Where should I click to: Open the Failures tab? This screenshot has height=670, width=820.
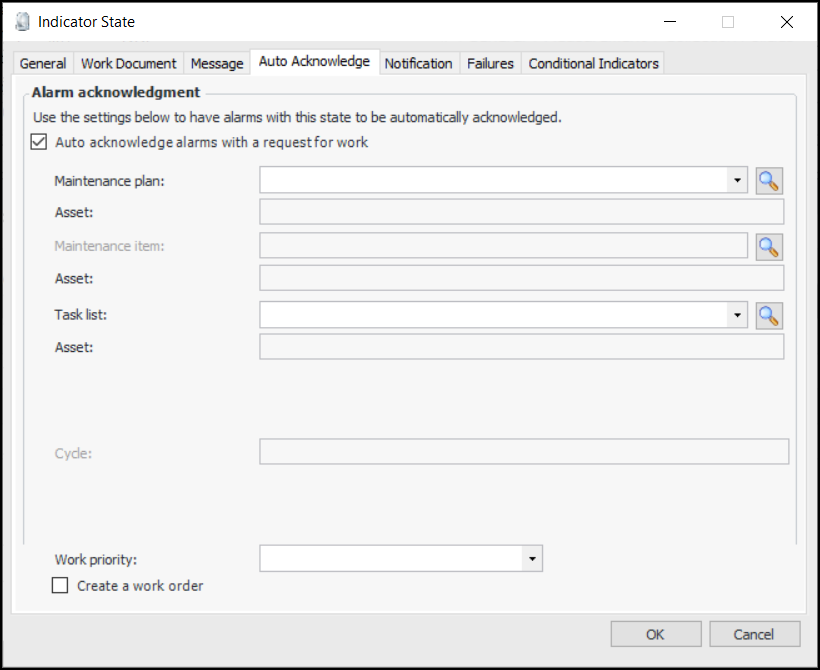tap(490, 63)
